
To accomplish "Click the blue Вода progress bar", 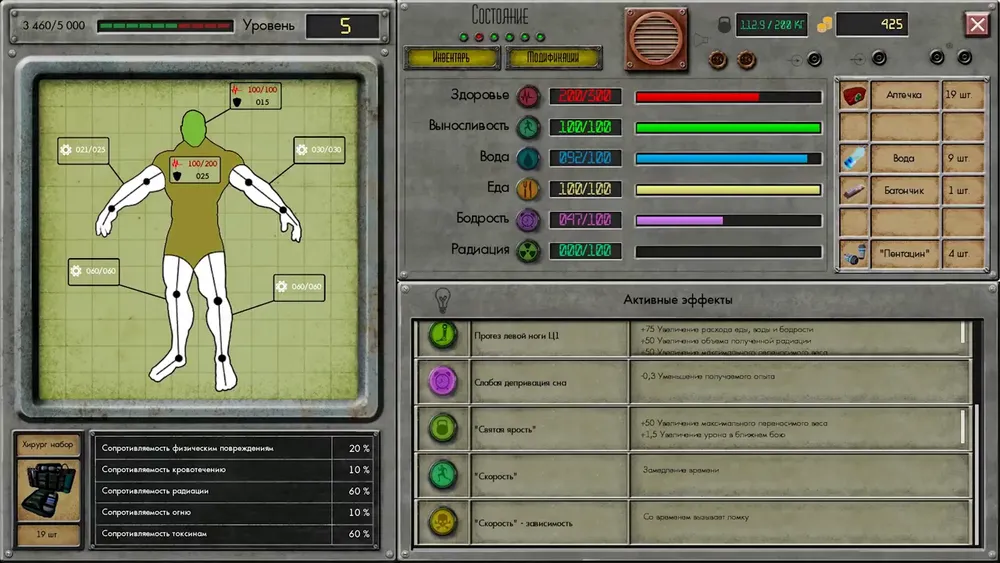I will pos(728,159).
